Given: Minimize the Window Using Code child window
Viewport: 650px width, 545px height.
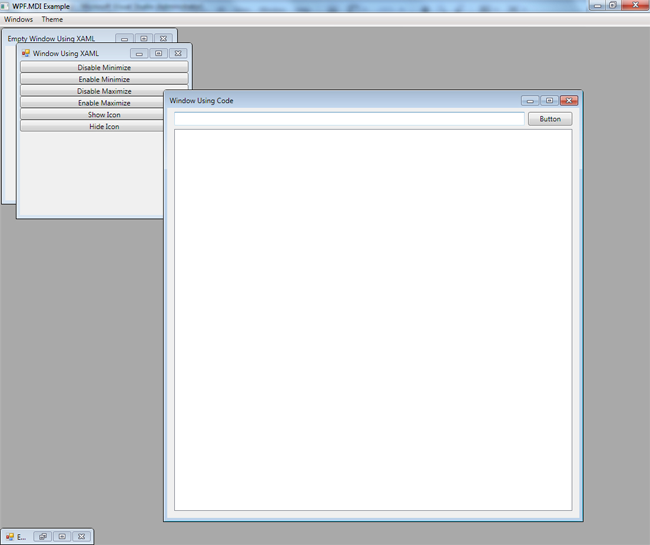Looking at the screenshot, I should click(x=530, y=101).
